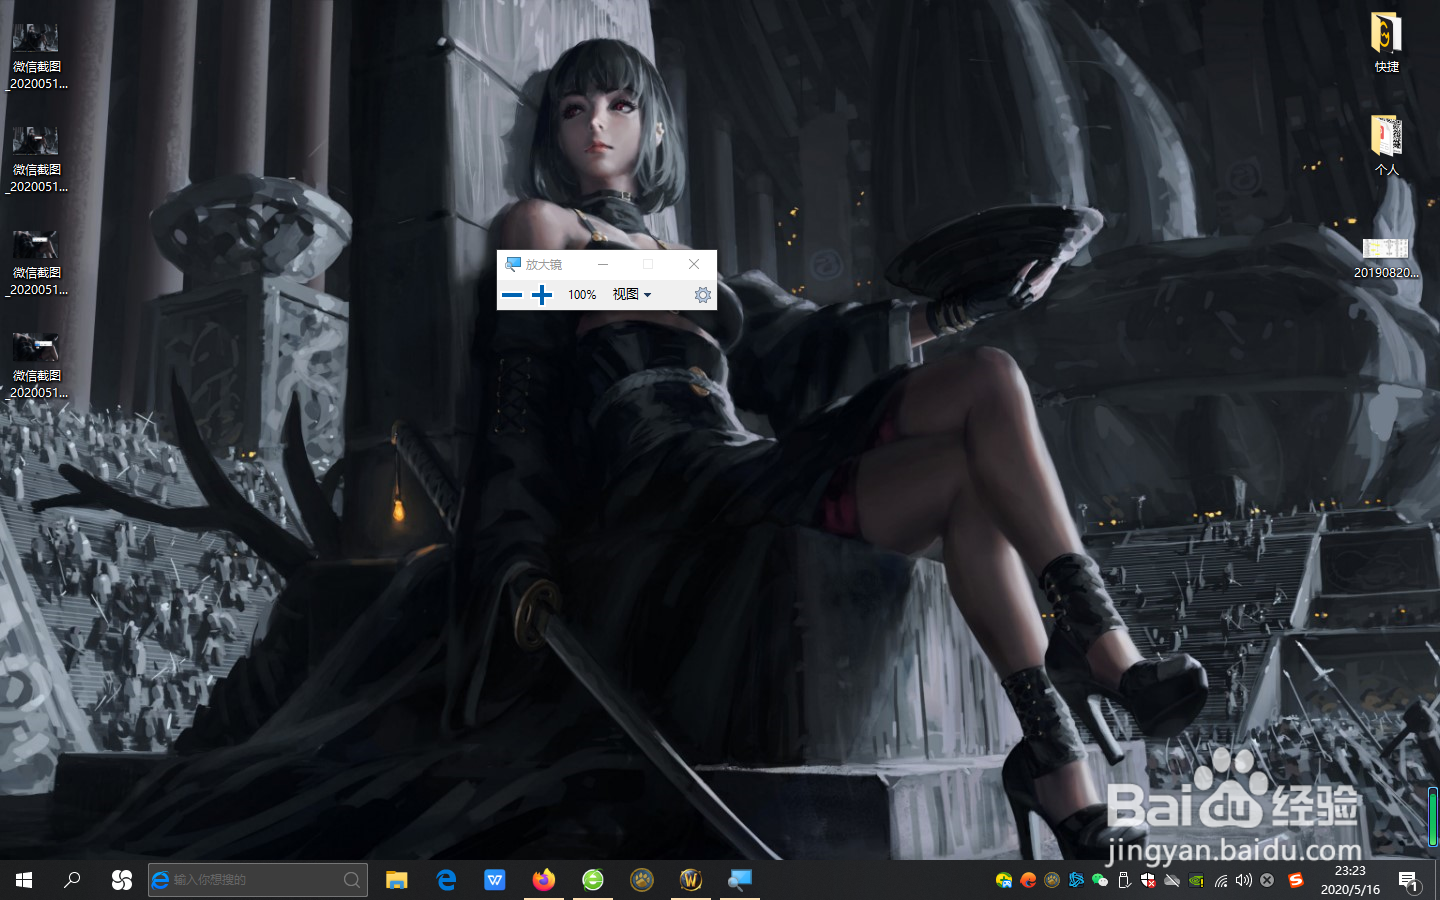Click the OneDrive cloud tray icon
The width and height of the screenshot is (1440, 900).
(x=1172, y=880)
